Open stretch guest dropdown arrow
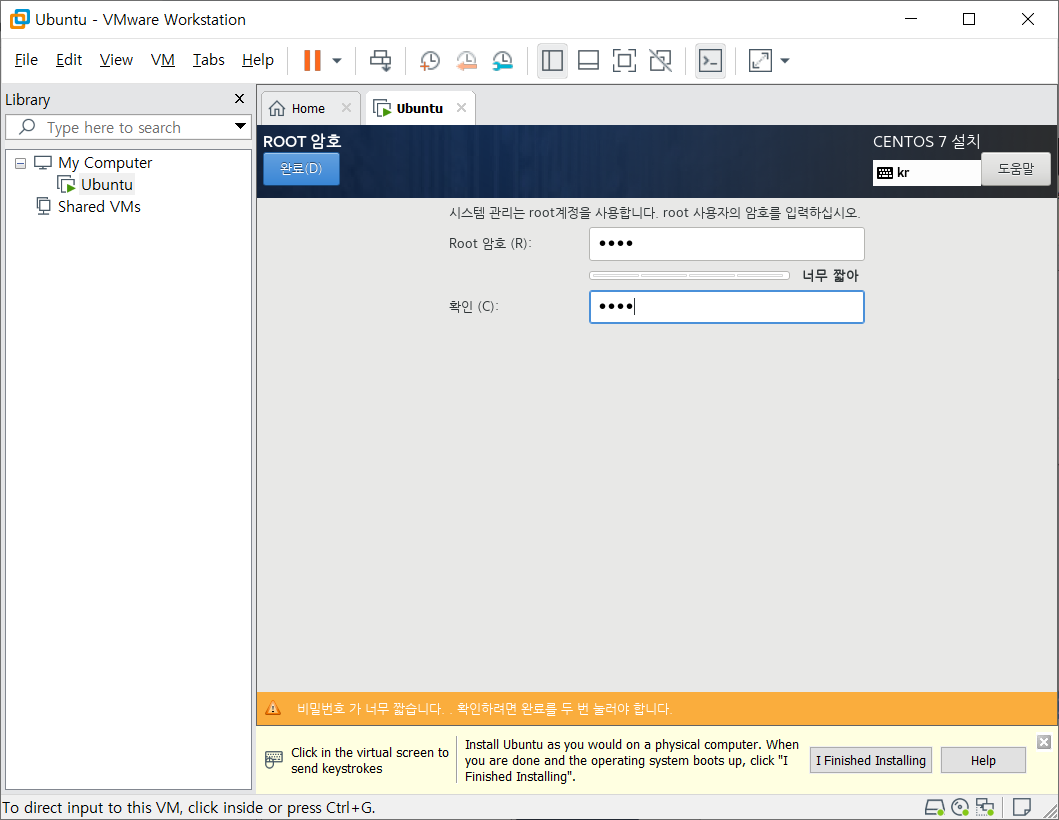This screenshot has width=1059, height=820. point(785,61)
